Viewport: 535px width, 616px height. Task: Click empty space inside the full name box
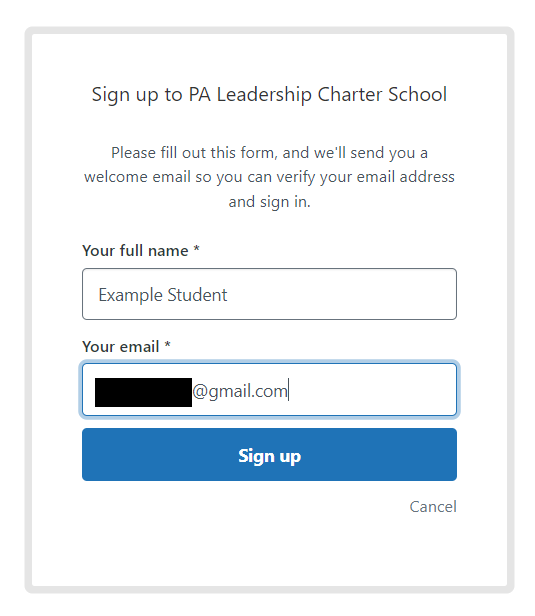click(x=342, y=294)
